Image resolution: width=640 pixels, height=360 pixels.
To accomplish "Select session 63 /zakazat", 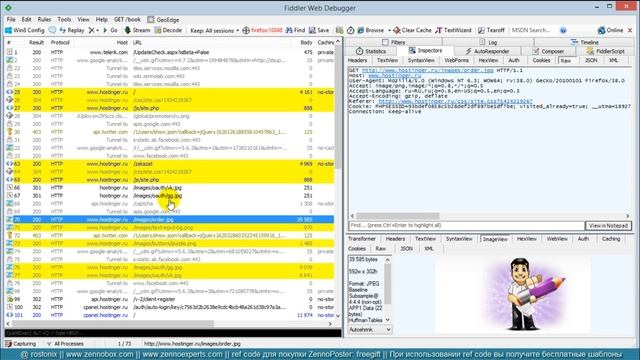I will (x=169, y=164).
